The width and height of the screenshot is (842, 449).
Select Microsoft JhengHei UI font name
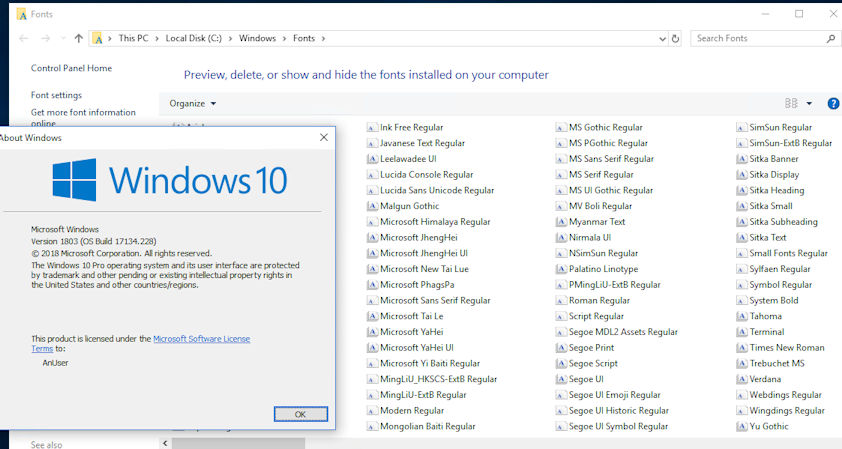424,254
